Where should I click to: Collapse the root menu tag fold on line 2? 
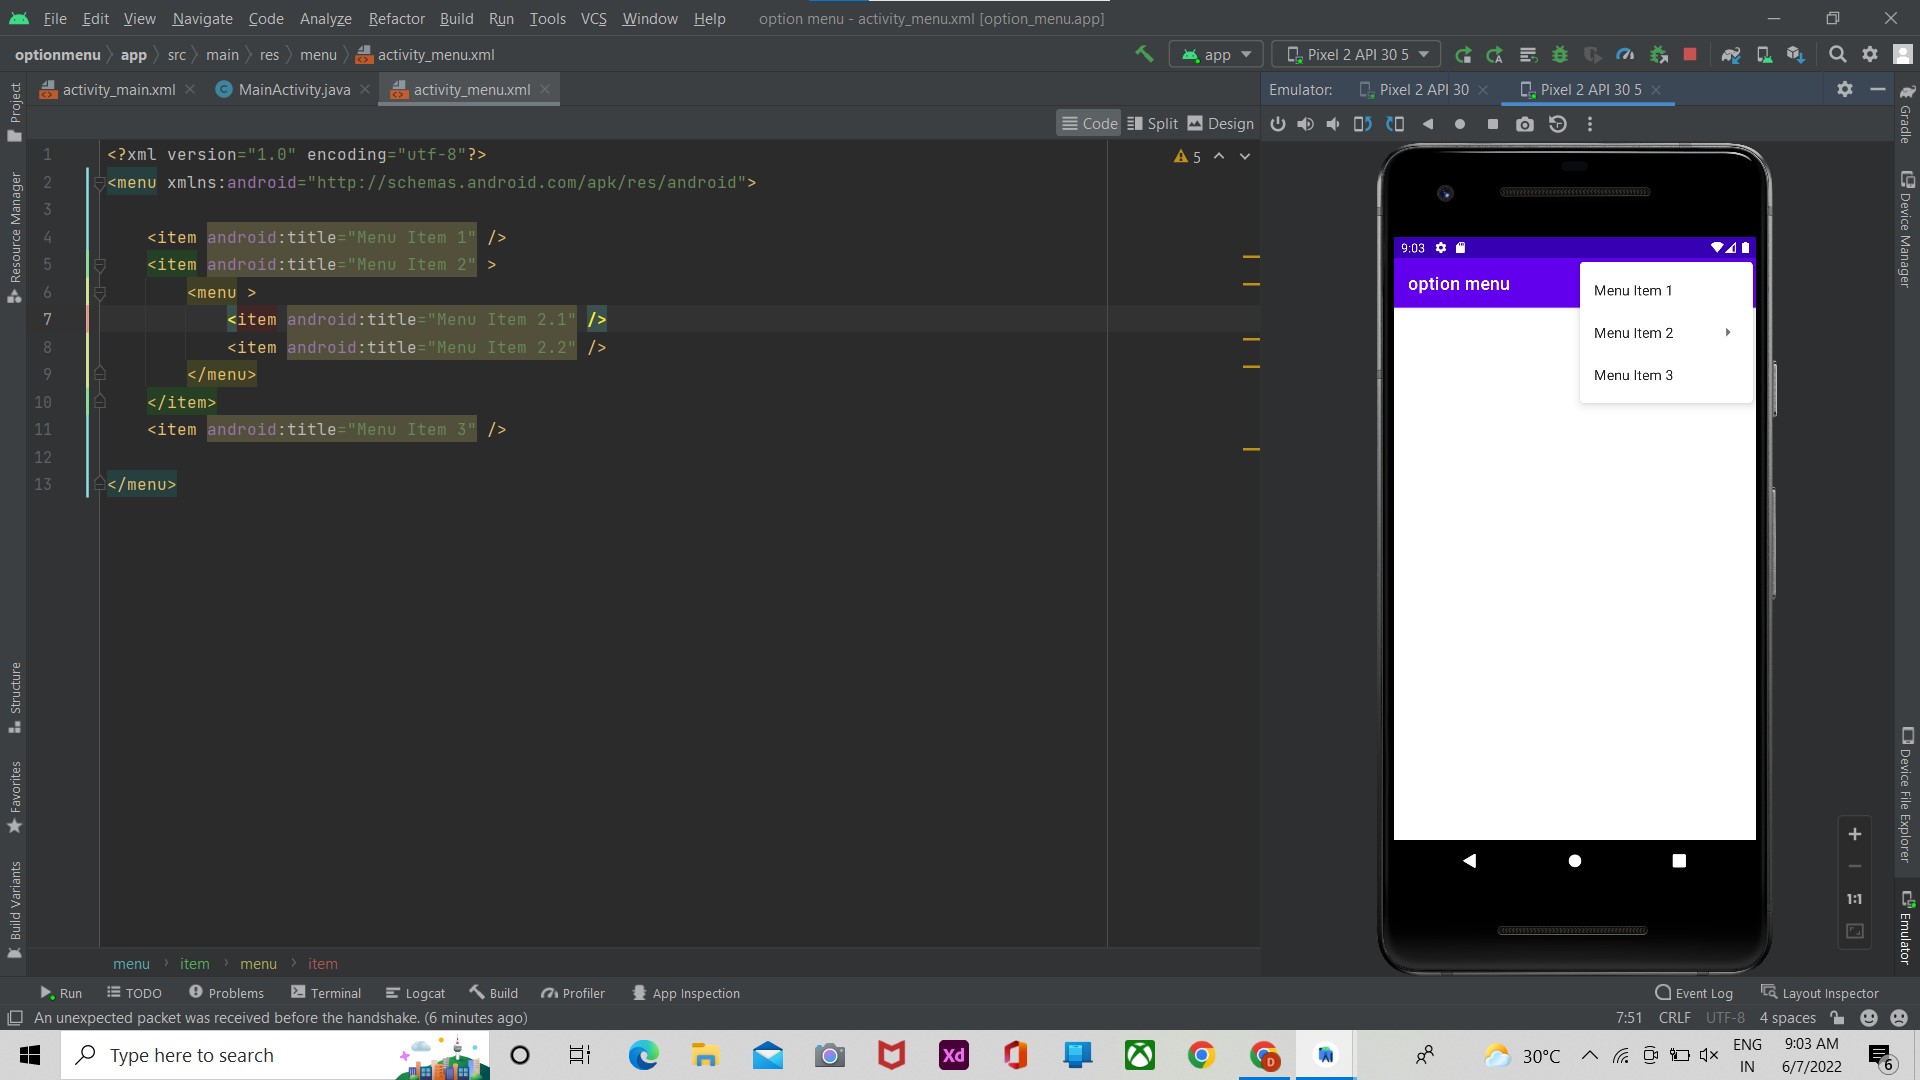click(x=99, y=183)
